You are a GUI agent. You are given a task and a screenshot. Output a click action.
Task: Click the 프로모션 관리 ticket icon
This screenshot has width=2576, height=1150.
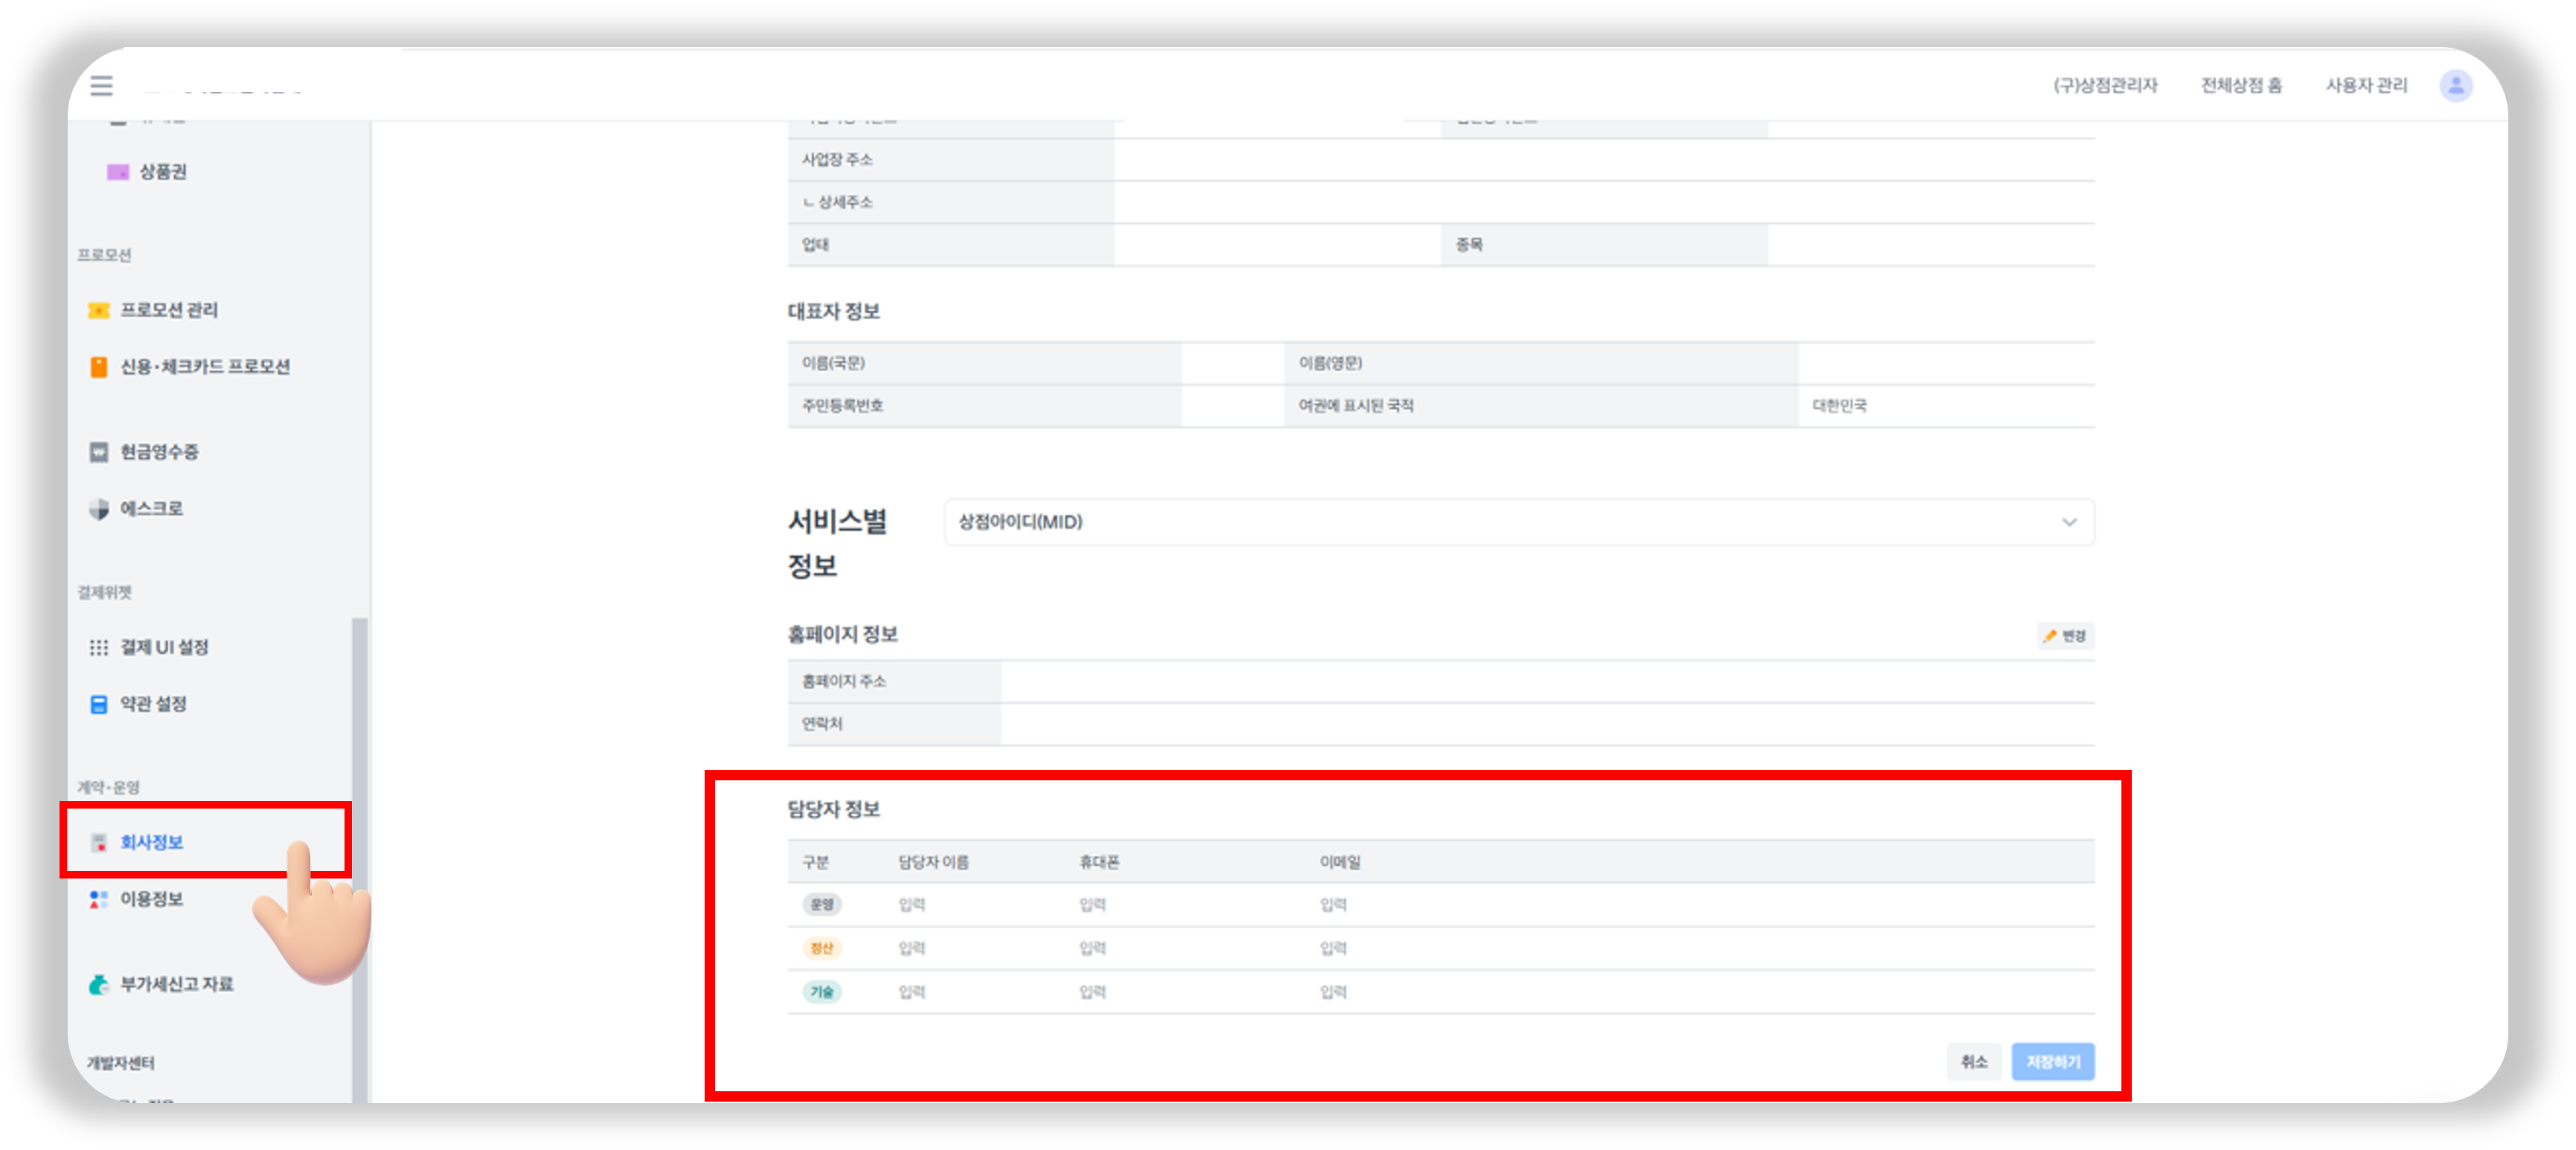(x=99, y=311)
